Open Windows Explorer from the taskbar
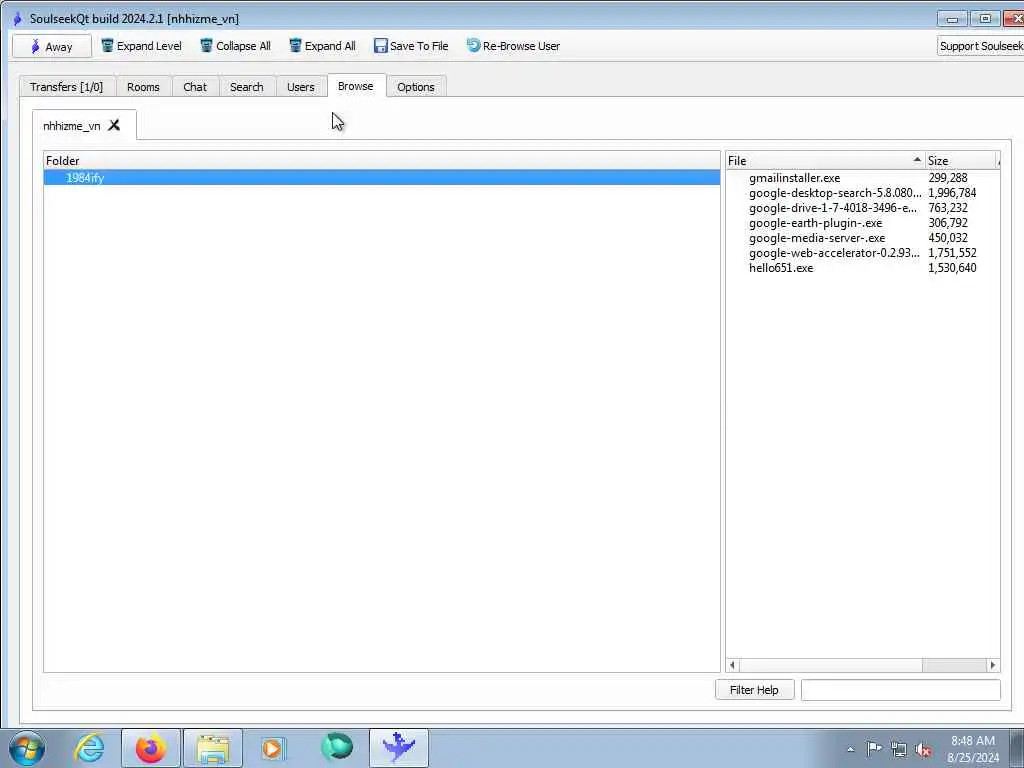The height and width of the screenshot is (768, 1024). point(213,748)
